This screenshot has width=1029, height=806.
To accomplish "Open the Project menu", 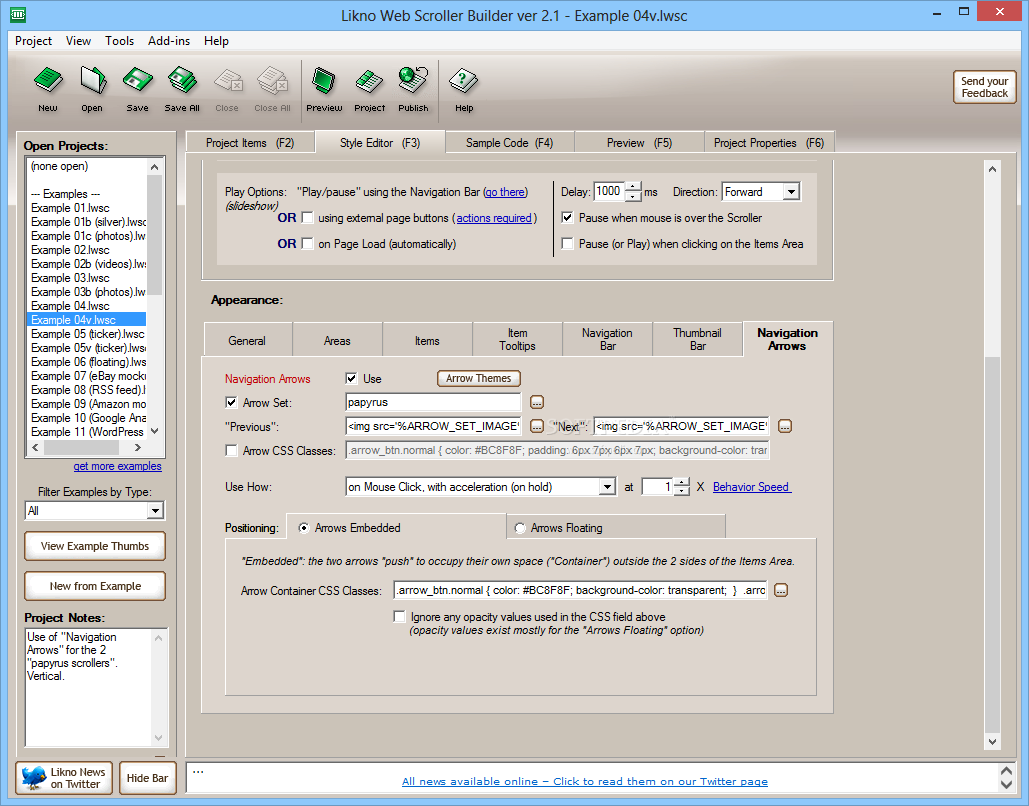I will click(33, 41).
